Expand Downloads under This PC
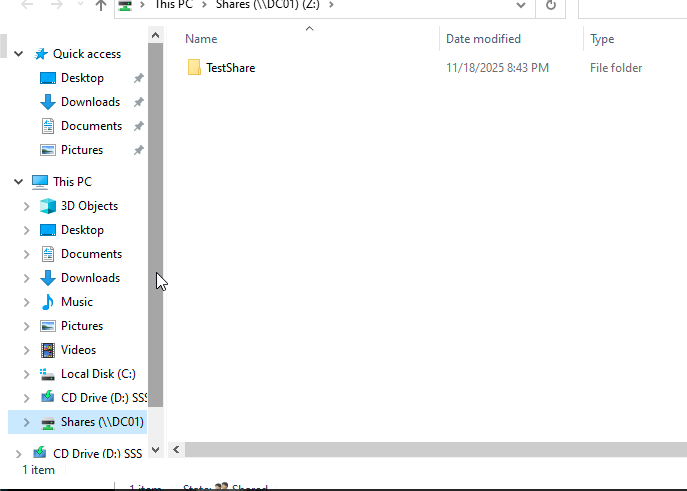687x491 pixels. (26, 278)
